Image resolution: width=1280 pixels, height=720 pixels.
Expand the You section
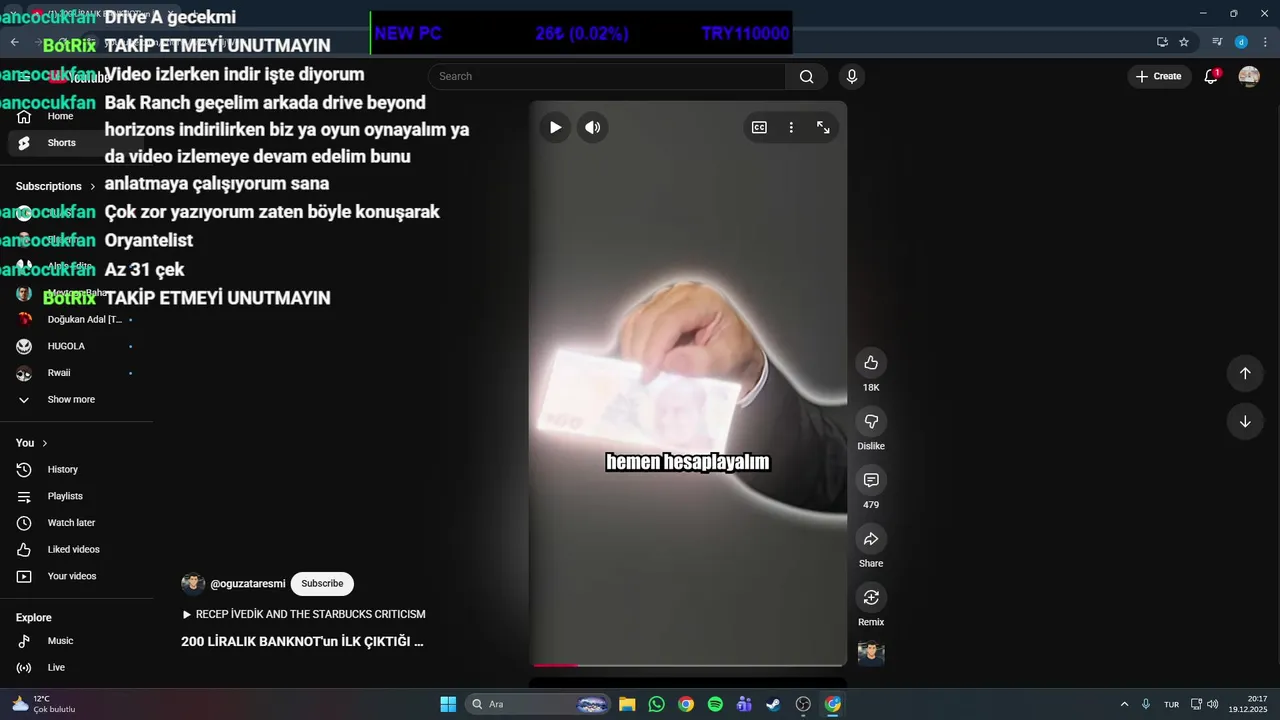click(x=32, y=443)
